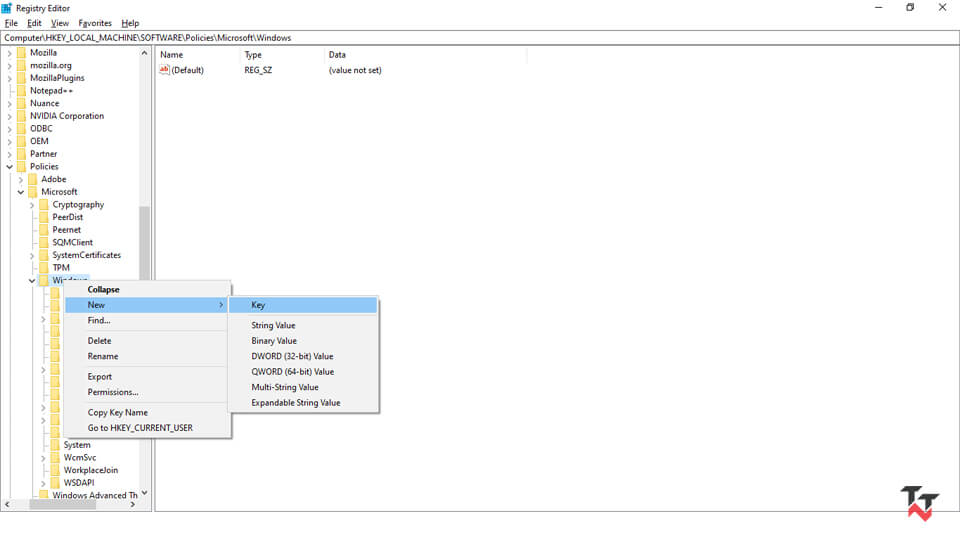Click the Mozilla folder icon
This screenshot has width=960, height=540.
coord(21,53)
